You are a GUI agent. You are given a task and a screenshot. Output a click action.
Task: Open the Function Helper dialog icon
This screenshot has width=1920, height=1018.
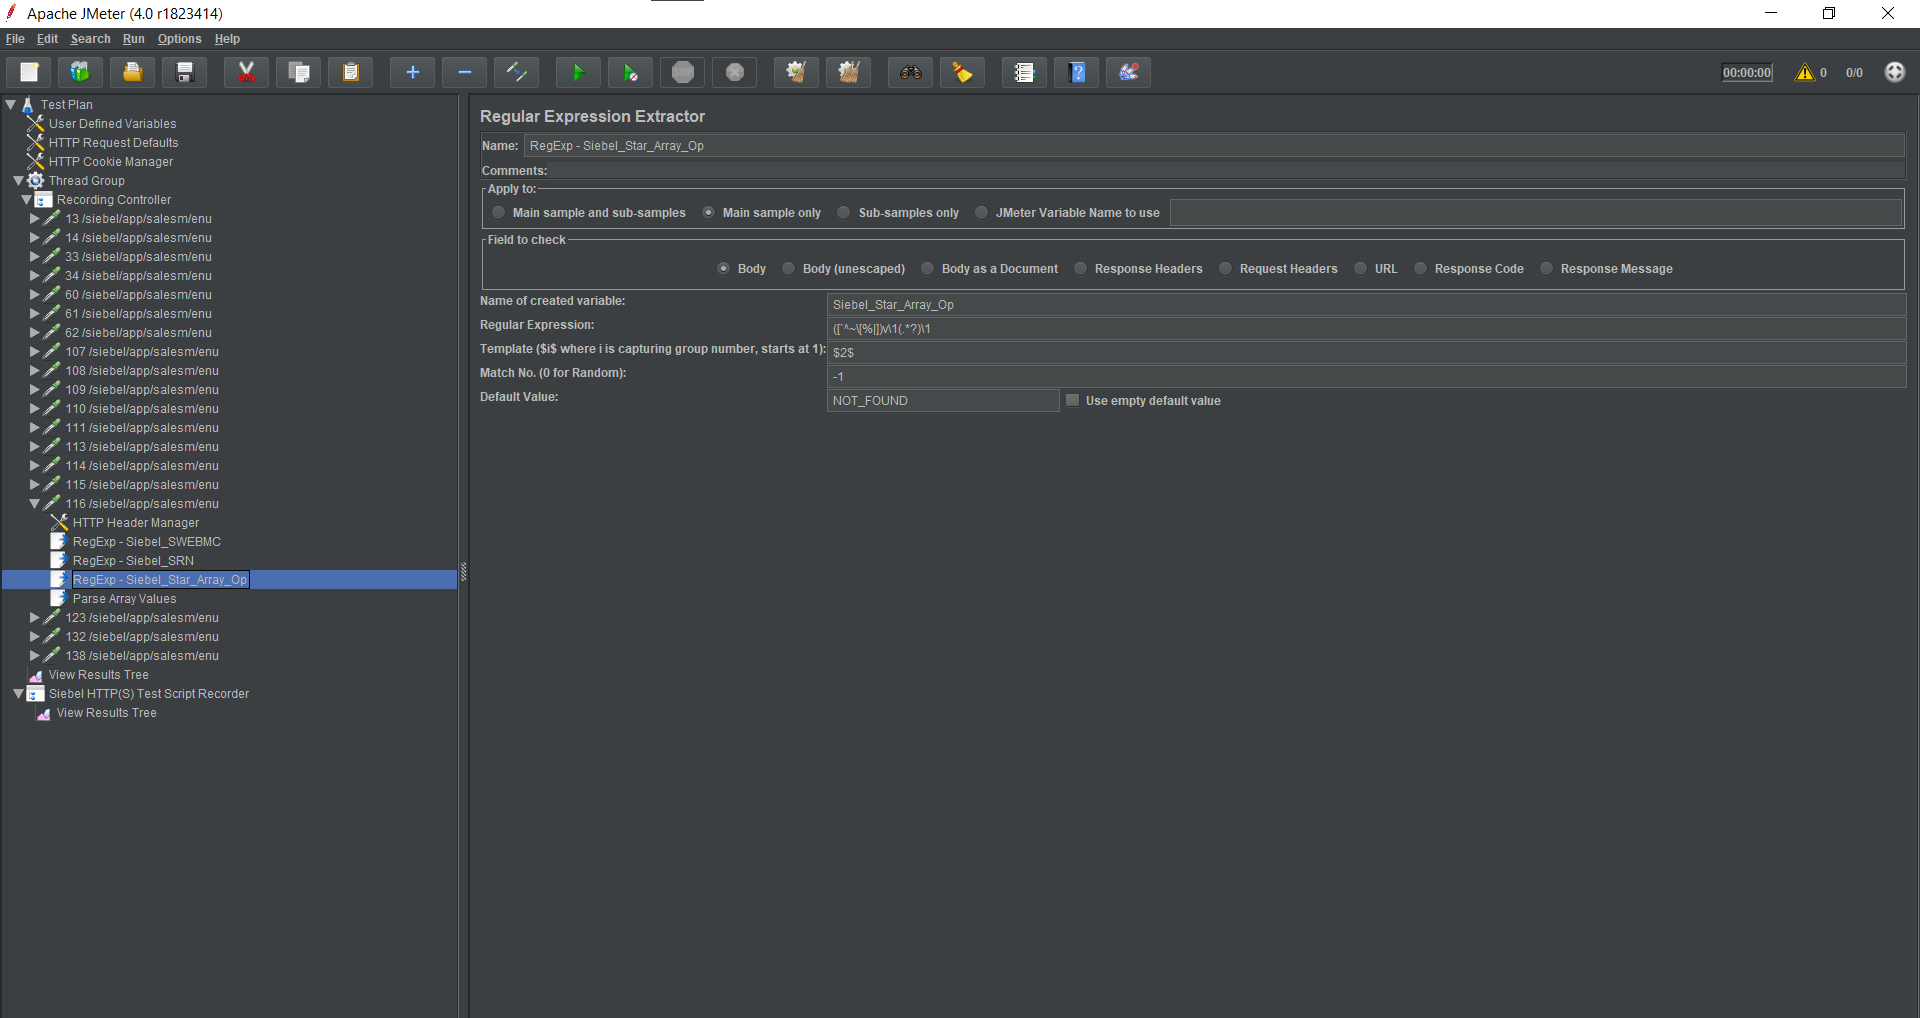coord(1024,72)
